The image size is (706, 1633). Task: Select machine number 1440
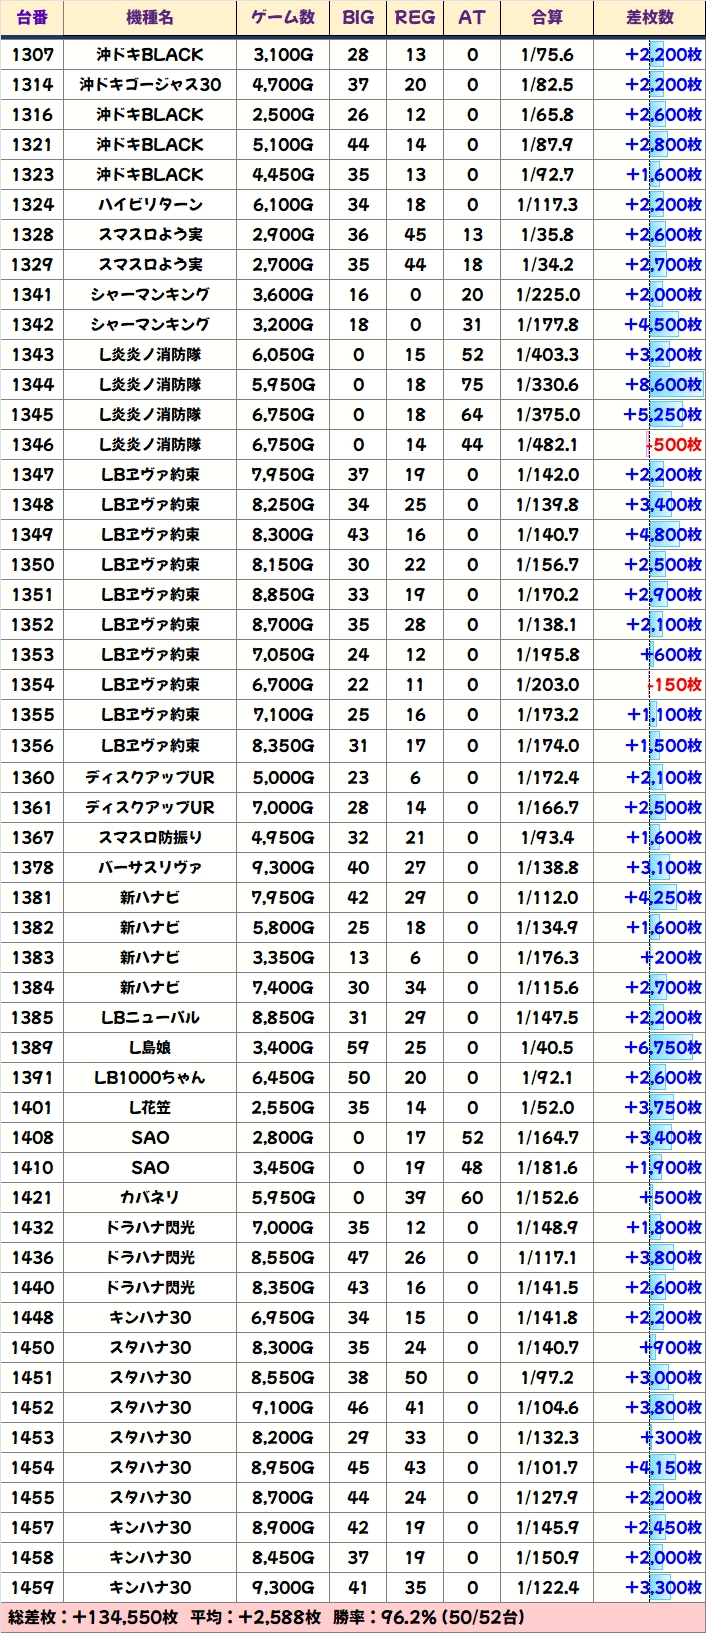click(32, 1287)
